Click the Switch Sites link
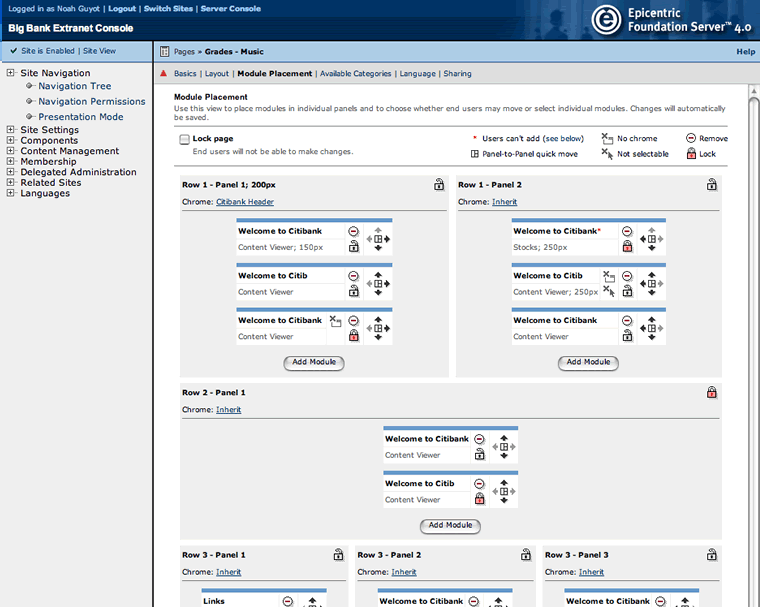760x607 pixels. [168, 9]
